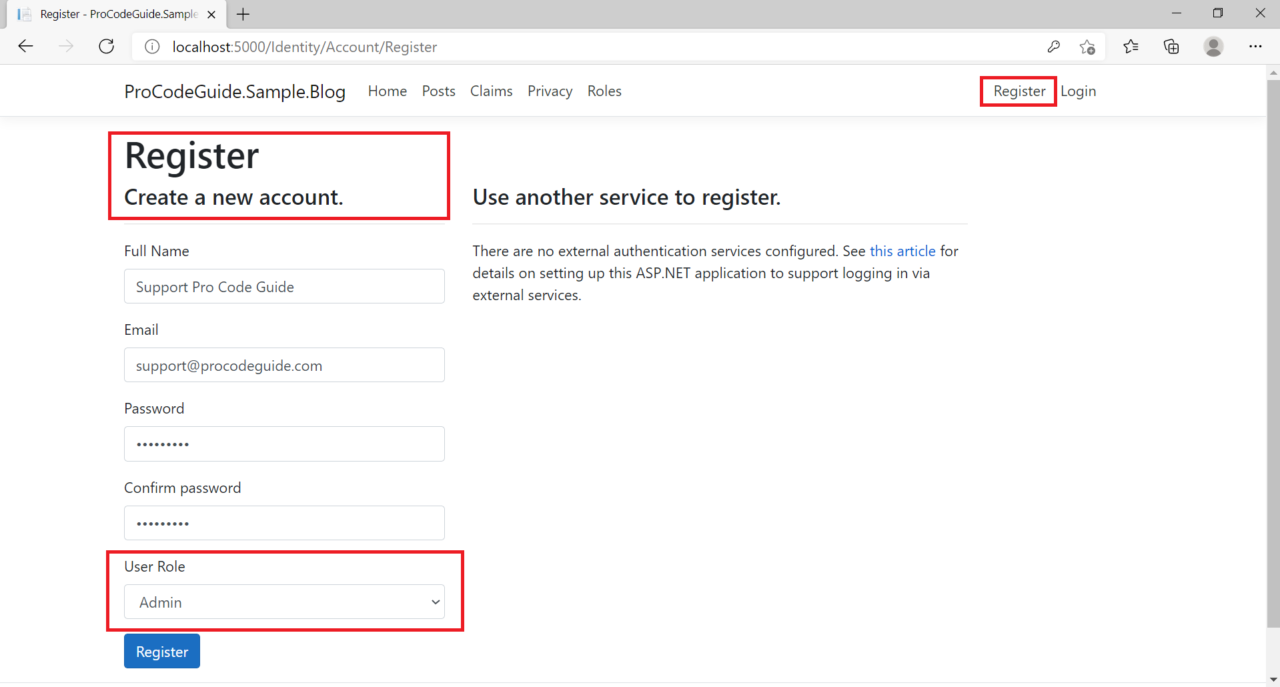This screenshot has height=687, width=1280.
Task: Click inside the Email input field
Action: tap(284, 364)
